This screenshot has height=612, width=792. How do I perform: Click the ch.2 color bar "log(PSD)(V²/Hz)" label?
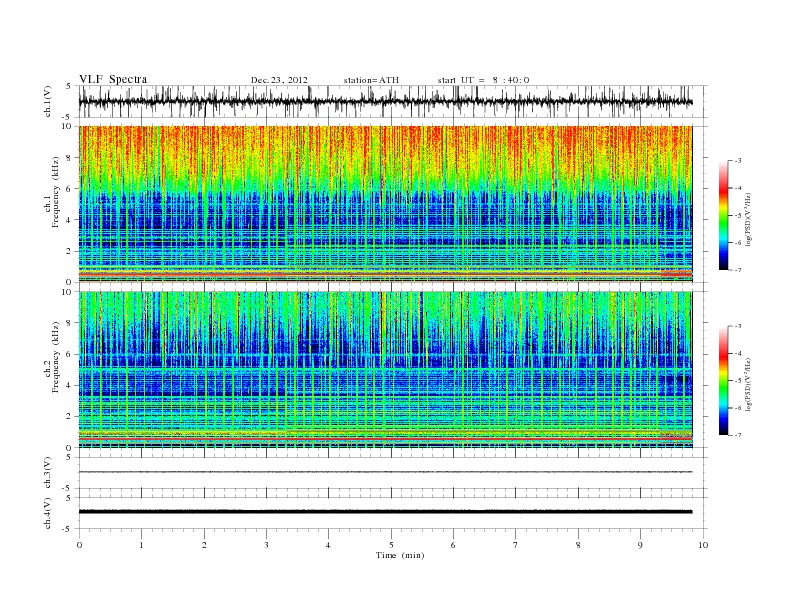click(x=749, y=383)
